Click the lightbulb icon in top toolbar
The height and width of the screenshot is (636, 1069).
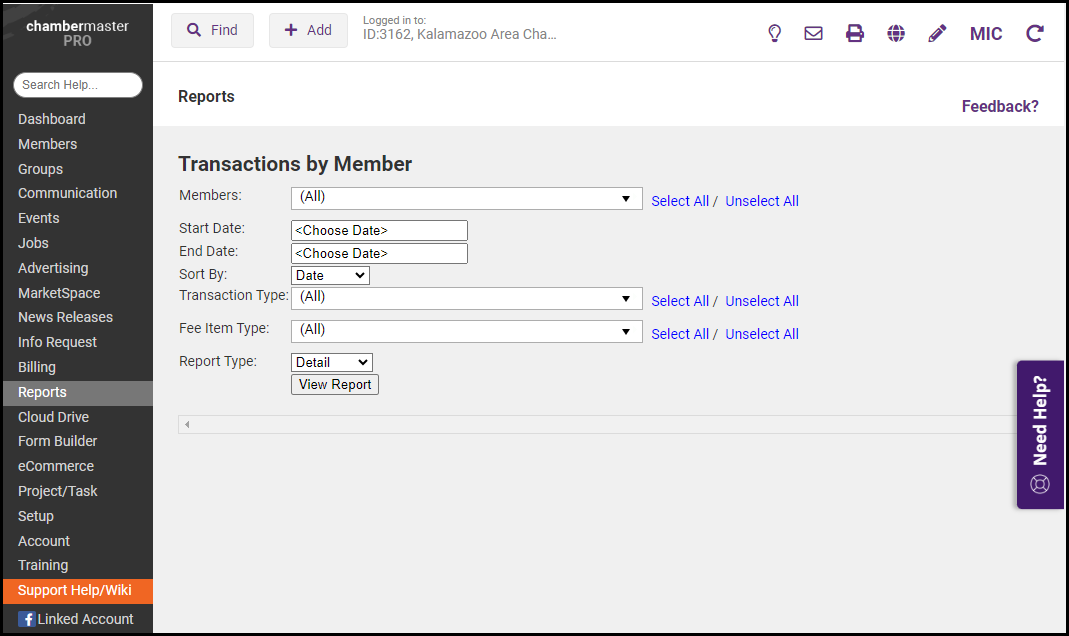[x=774, y=33]
